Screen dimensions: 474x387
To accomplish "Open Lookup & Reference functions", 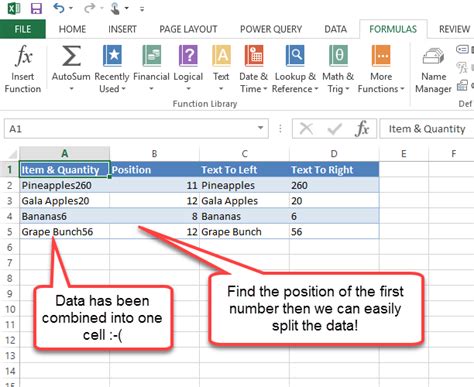I will pos(295,69).
